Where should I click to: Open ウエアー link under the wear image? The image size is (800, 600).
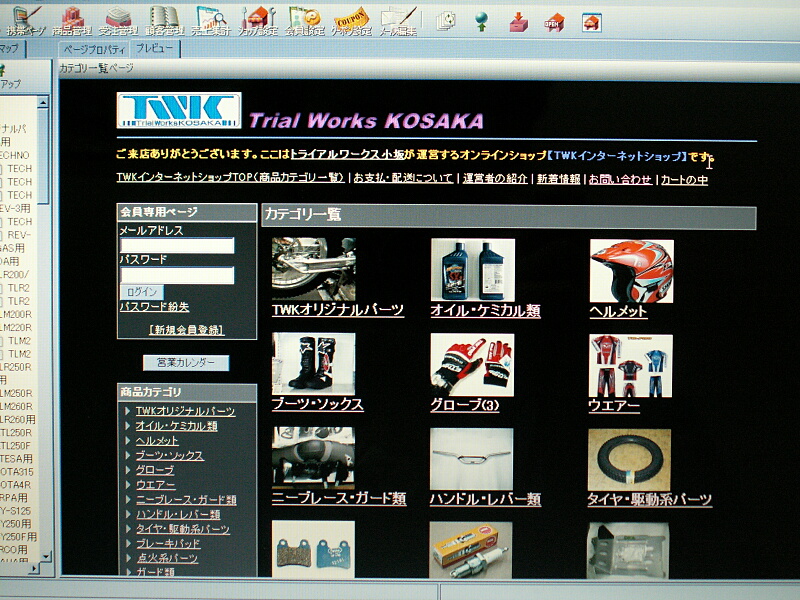(x=614, y=406)
